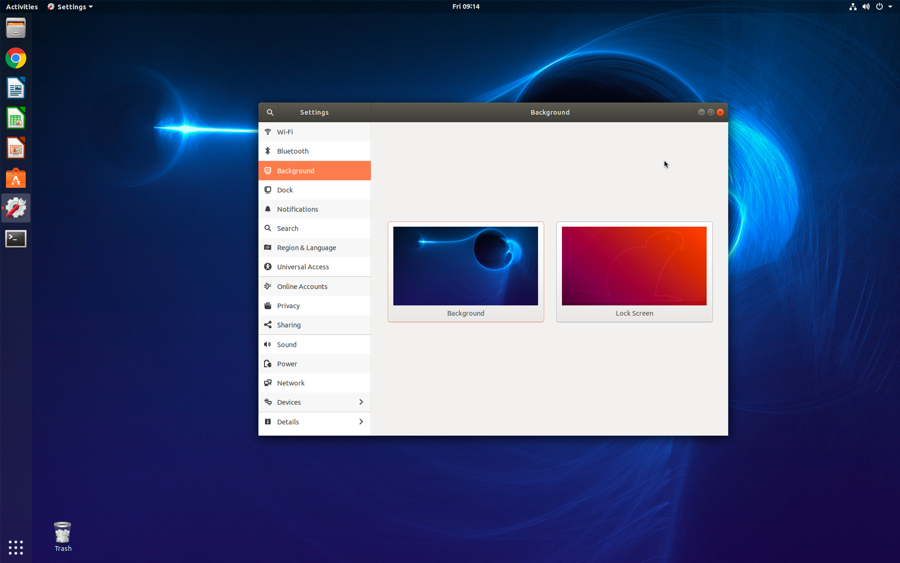Select Bluetooth in settings sidebar
900x563 pixels.
tap(315, 151)
